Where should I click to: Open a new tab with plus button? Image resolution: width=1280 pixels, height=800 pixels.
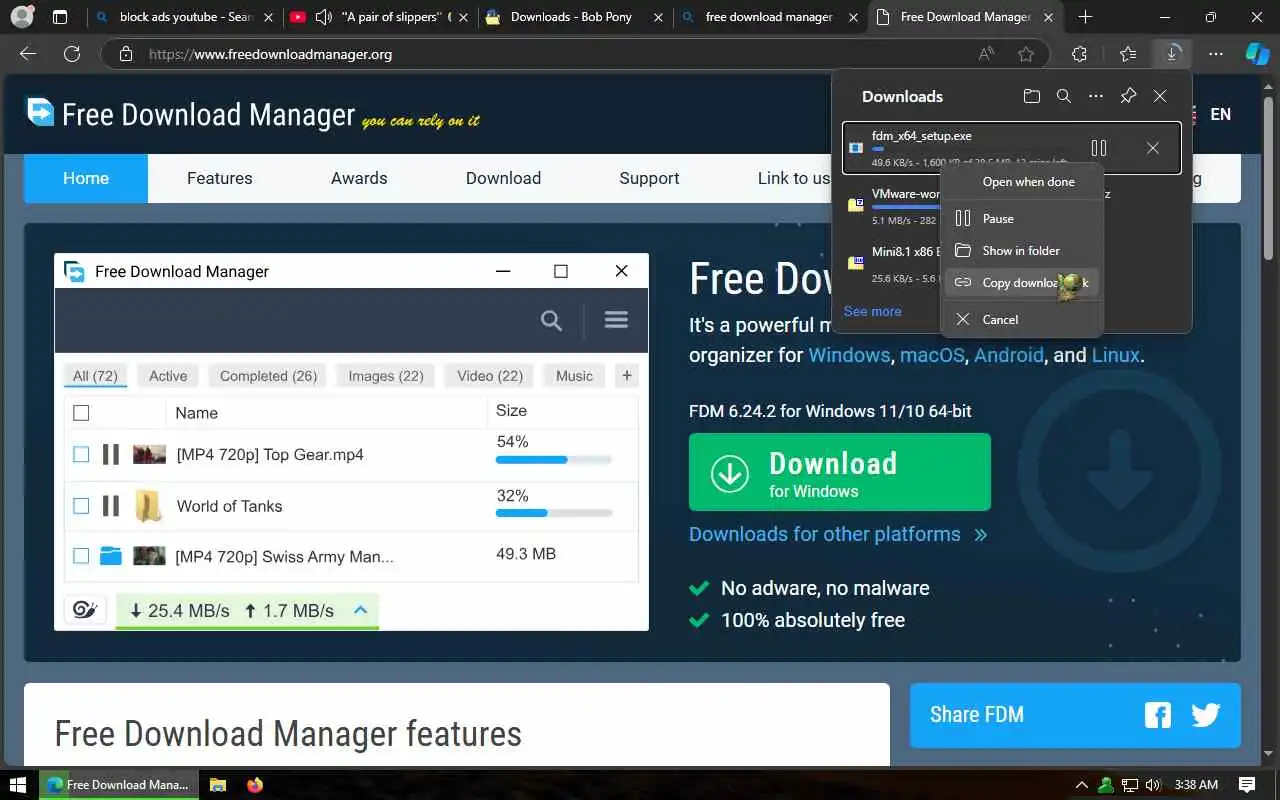pos(1086,17)
